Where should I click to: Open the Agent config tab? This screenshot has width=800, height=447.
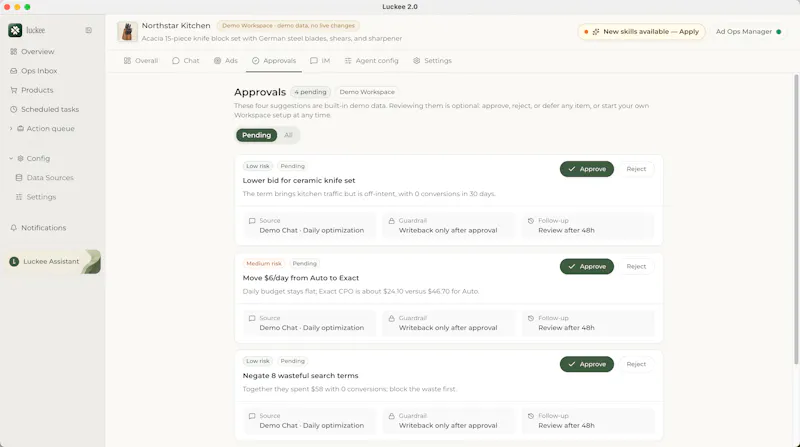(x=371, y=61)
